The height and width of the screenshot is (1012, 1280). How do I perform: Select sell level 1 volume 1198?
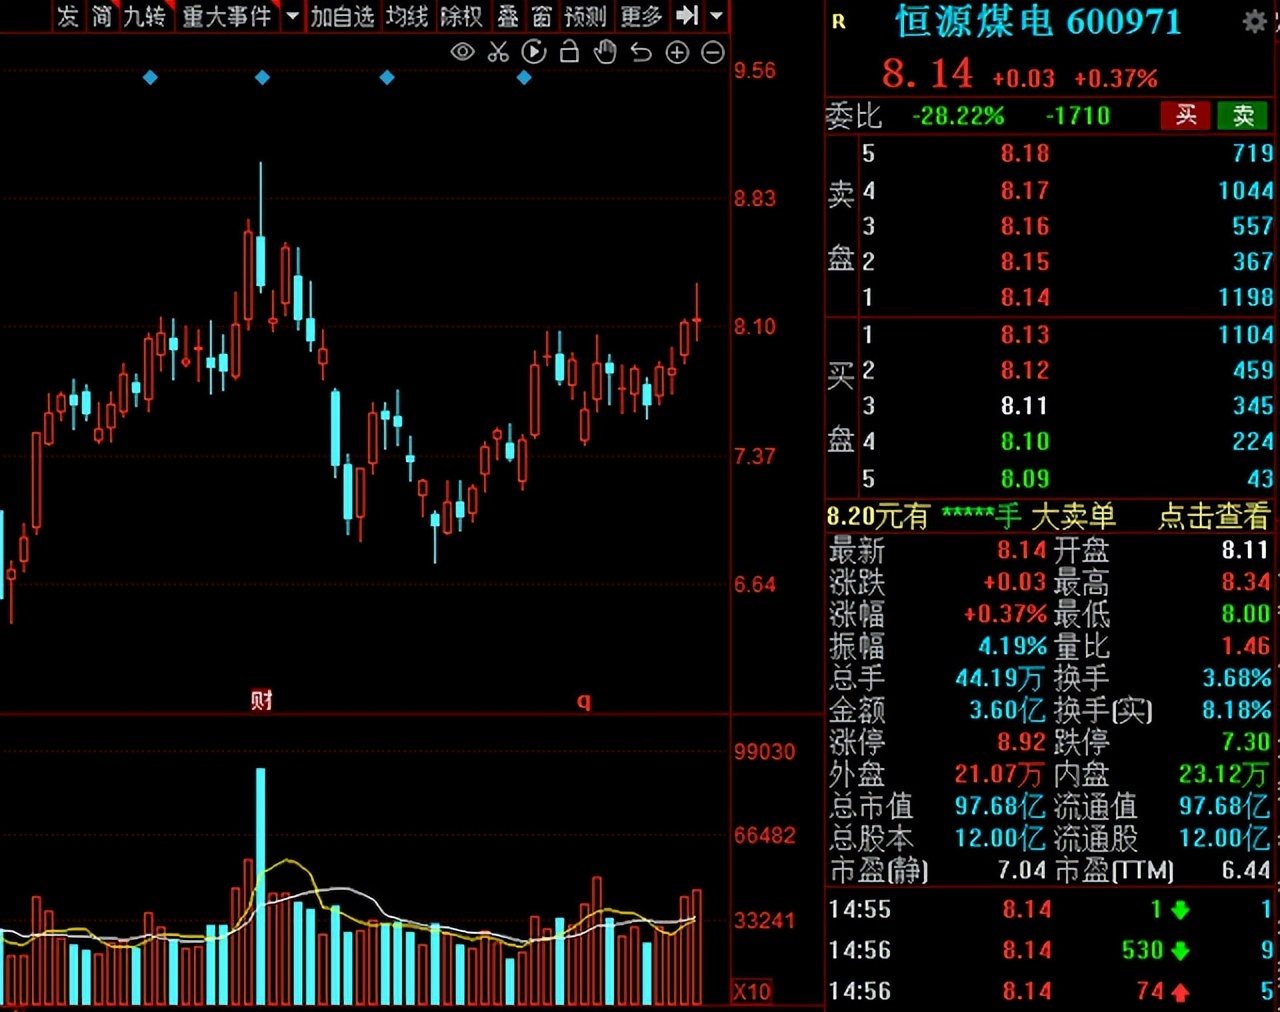pos(1245,297)
